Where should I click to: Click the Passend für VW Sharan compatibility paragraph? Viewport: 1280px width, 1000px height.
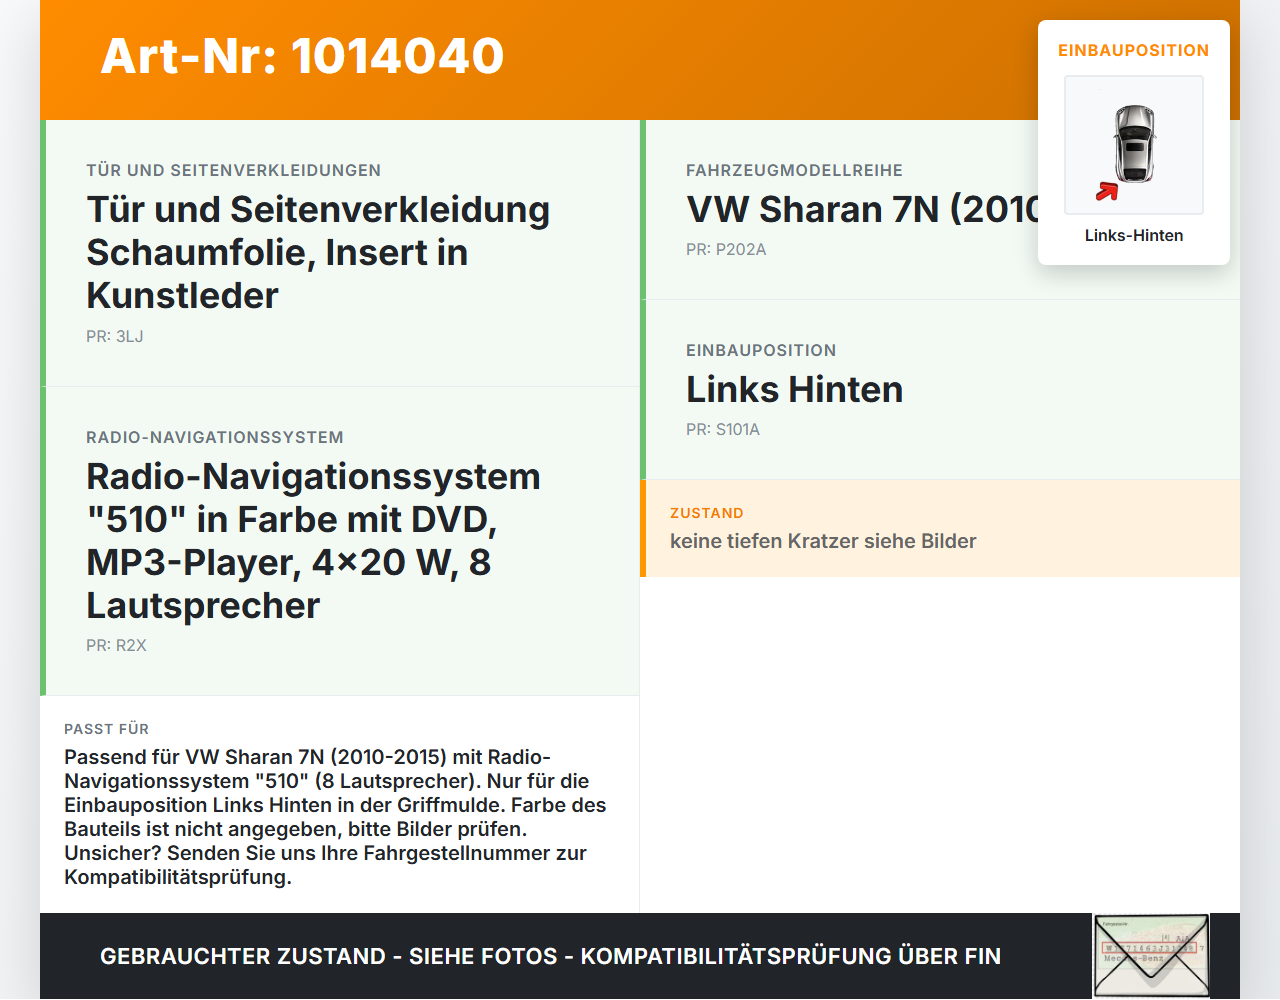pyautogui.click(x=335, y=817)
